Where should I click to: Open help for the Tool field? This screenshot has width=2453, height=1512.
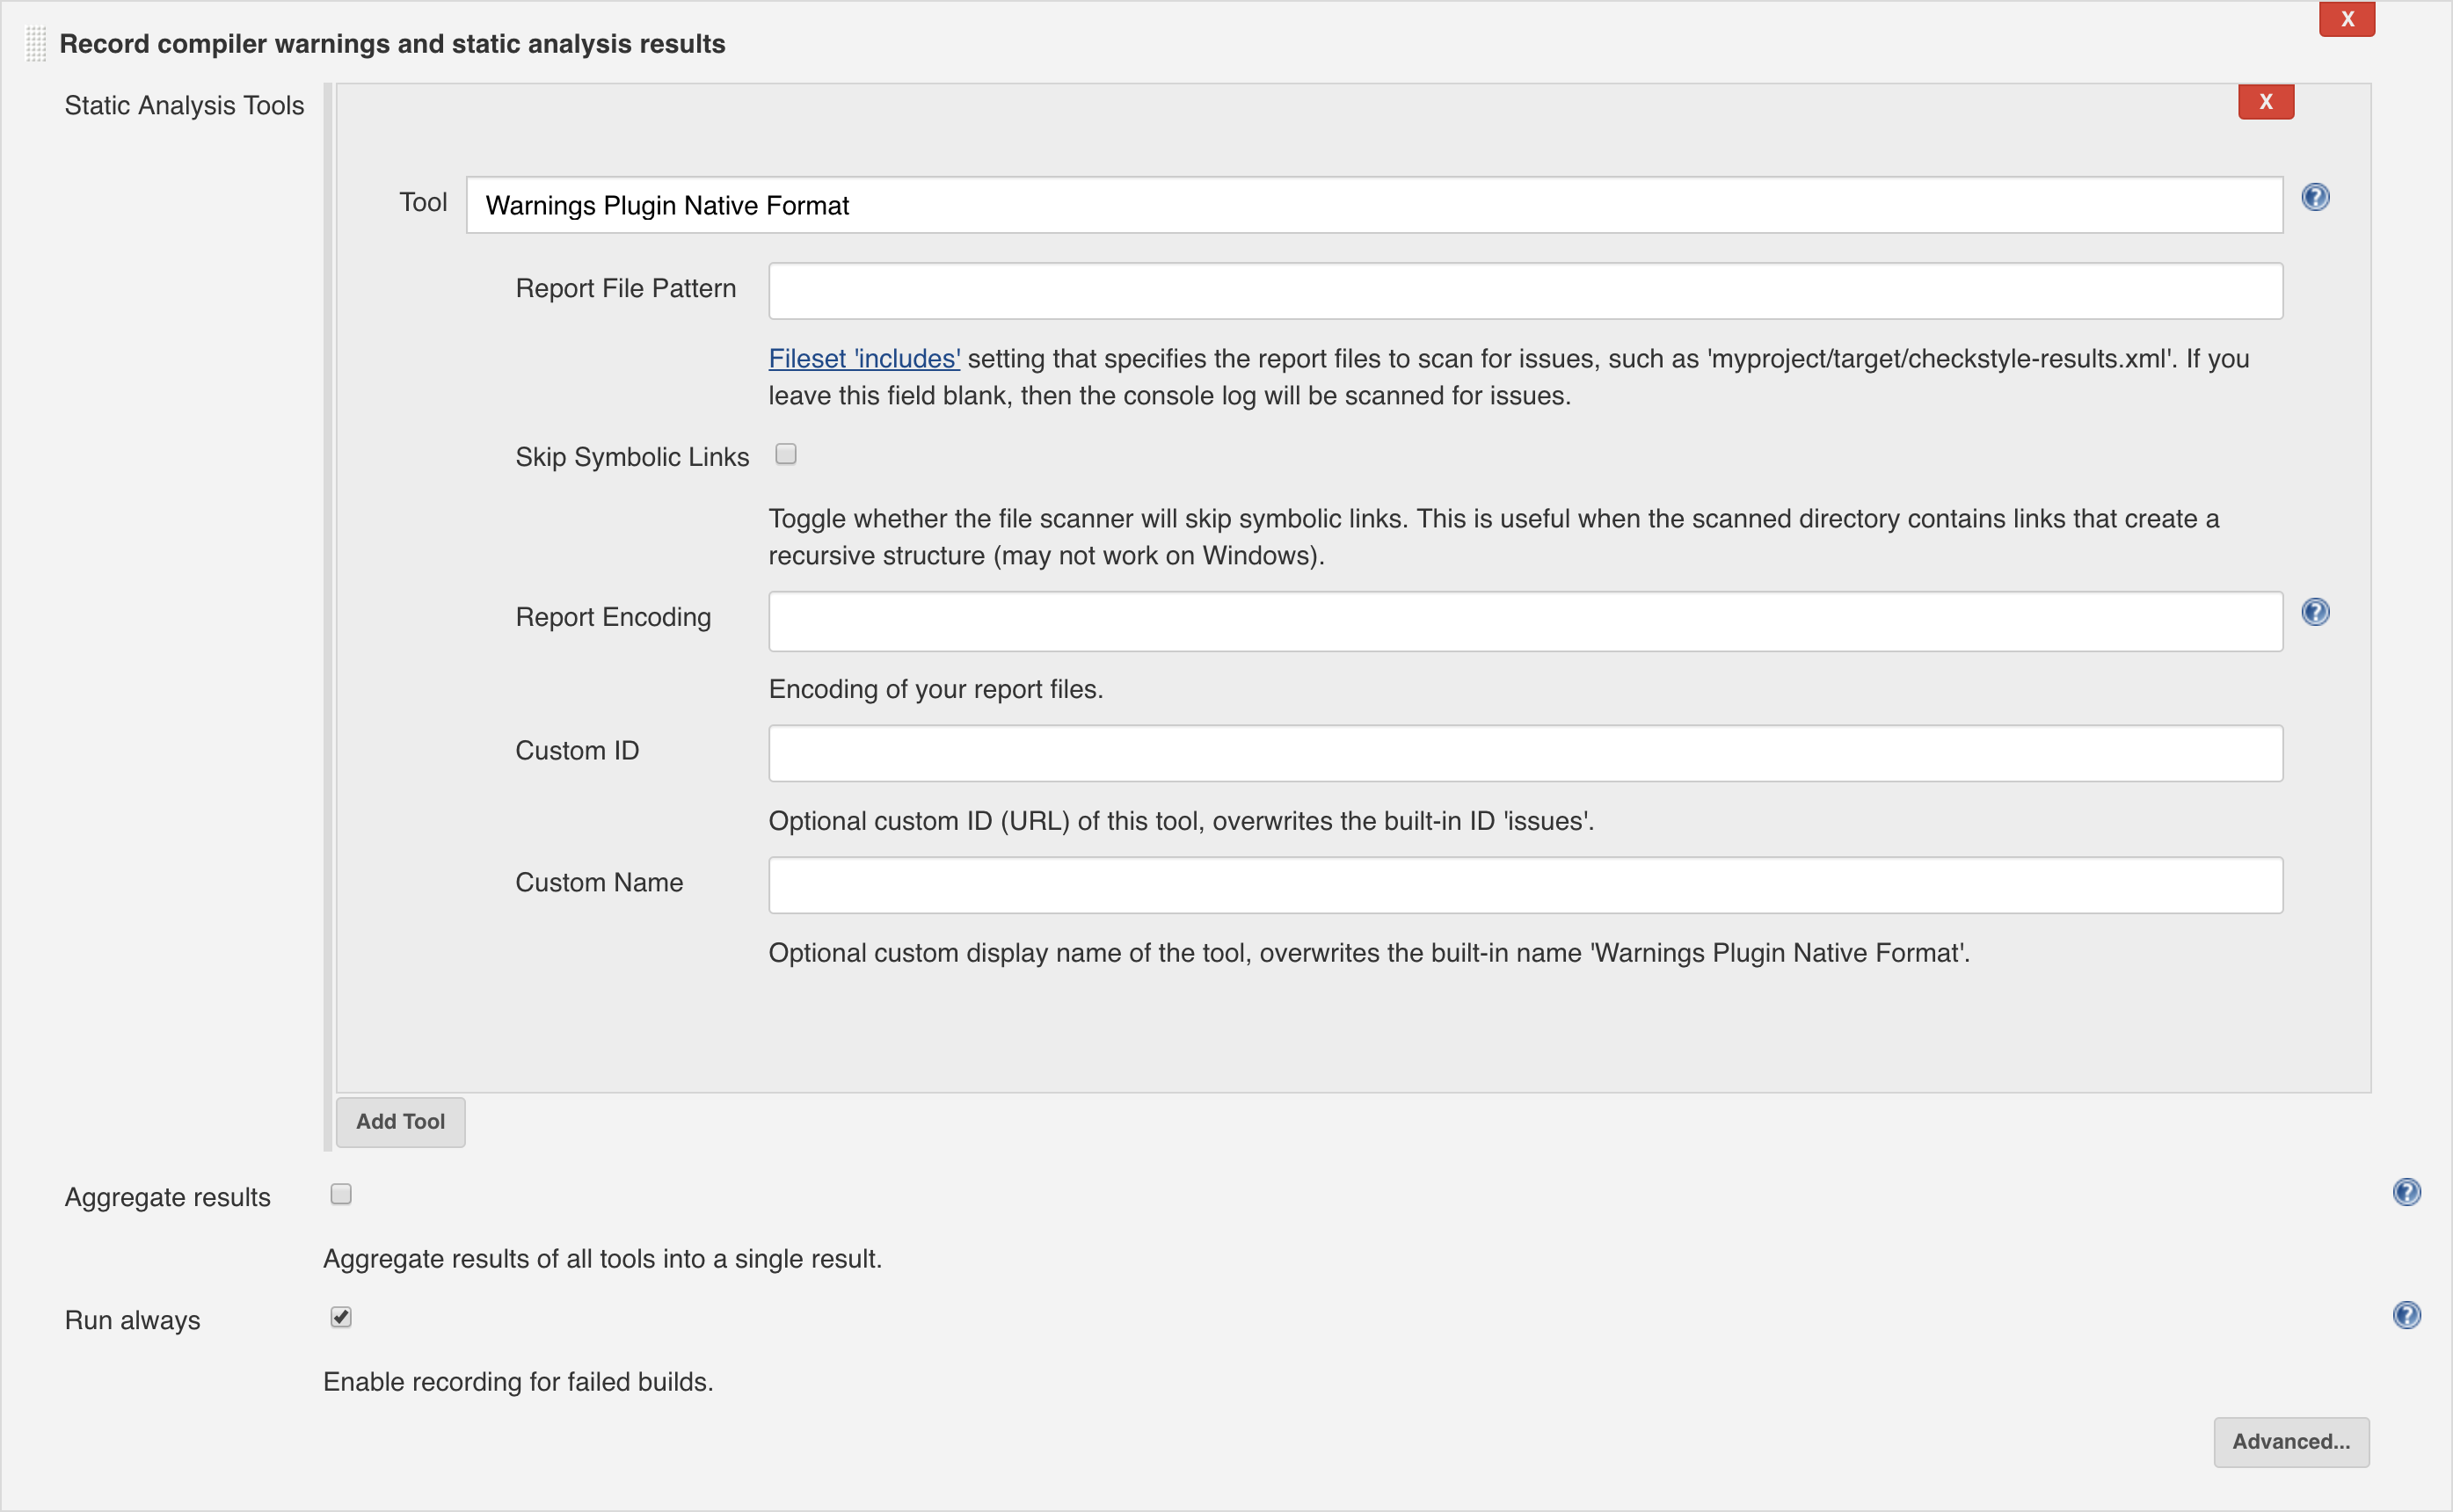point(2315,197)
